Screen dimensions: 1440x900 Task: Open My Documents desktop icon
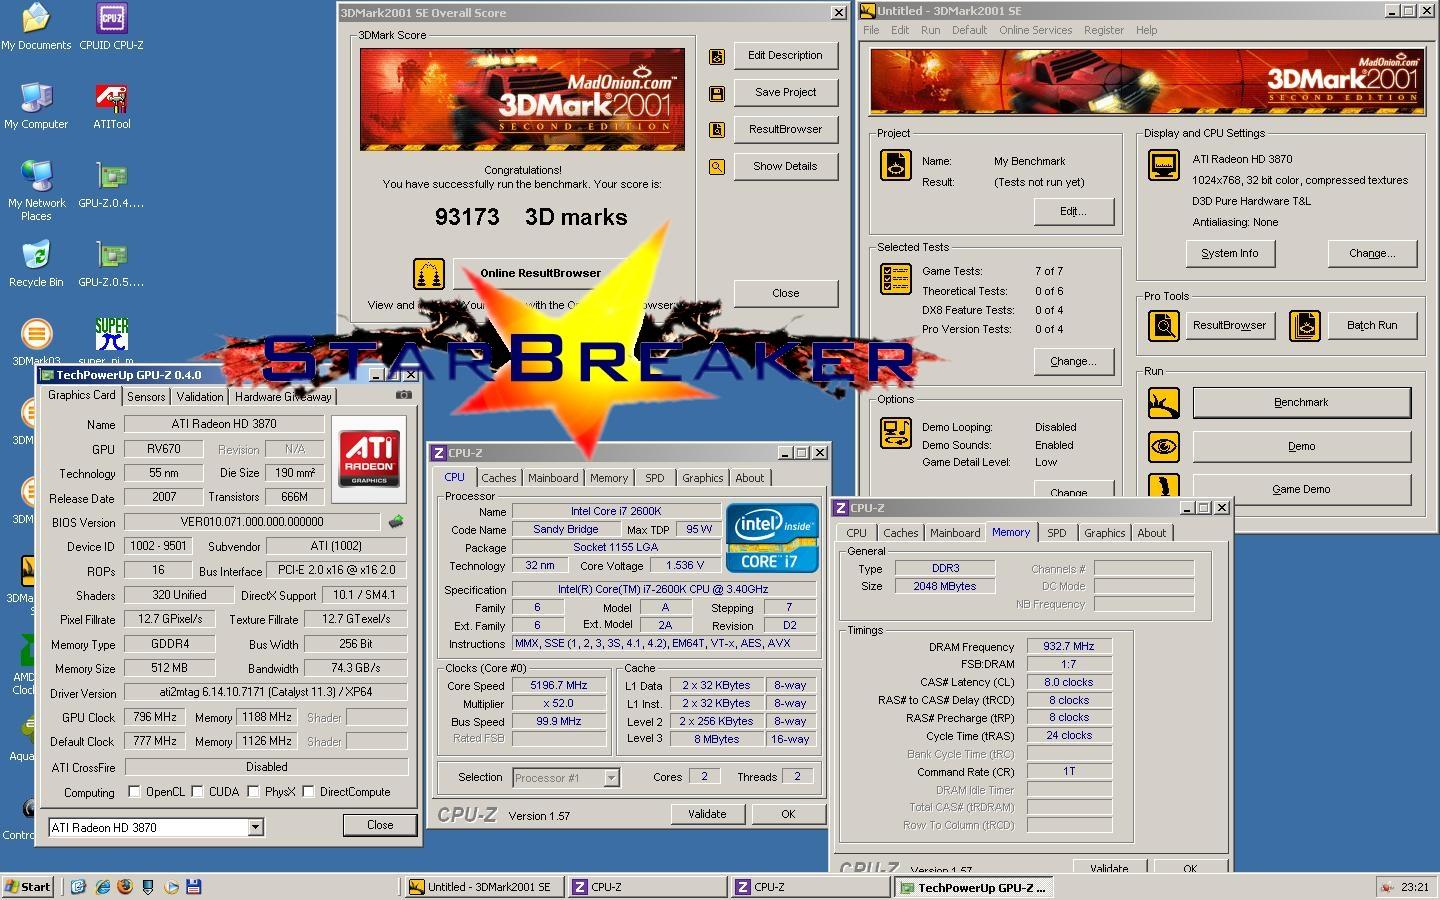36,27
